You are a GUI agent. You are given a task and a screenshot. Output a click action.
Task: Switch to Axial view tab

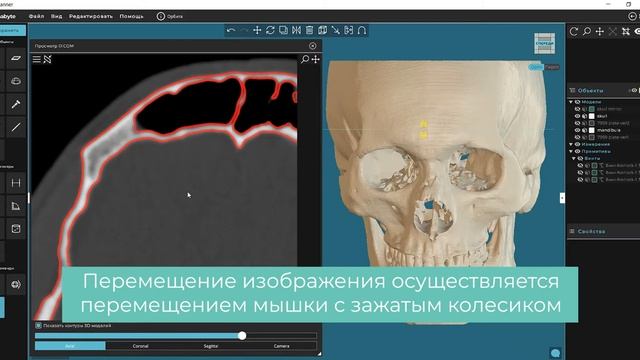click(70, 346)
